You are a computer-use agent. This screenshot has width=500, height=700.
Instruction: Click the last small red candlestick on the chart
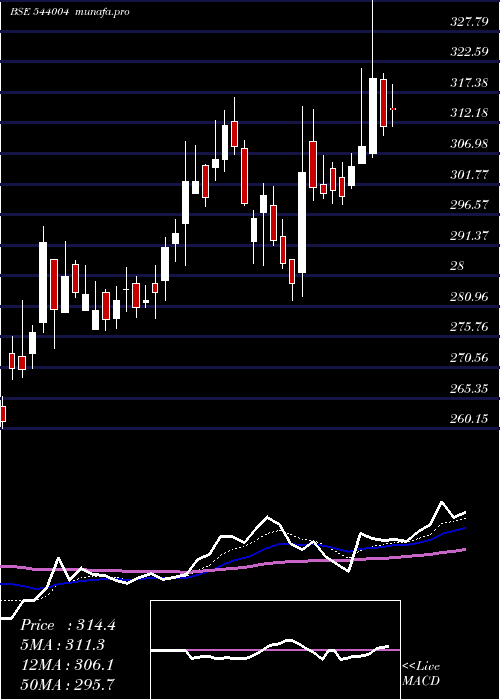tap(393, 108)
